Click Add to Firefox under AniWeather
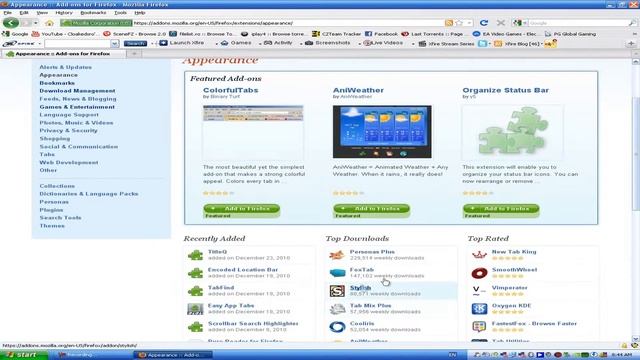Screen dimensions: 640x360 tap(371, 209)
